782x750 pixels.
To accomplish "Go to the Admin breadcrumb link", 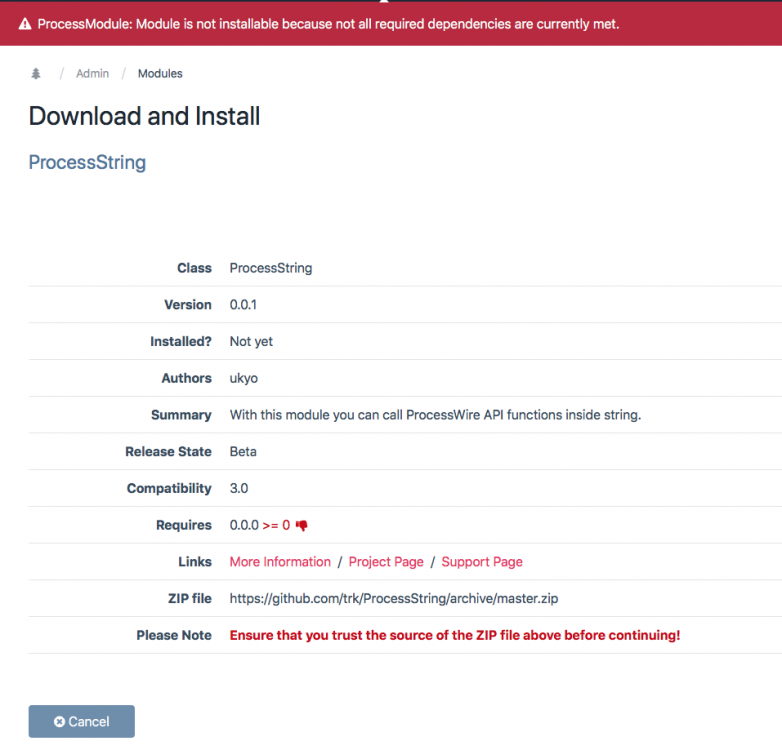I will [x=92, y=74].
